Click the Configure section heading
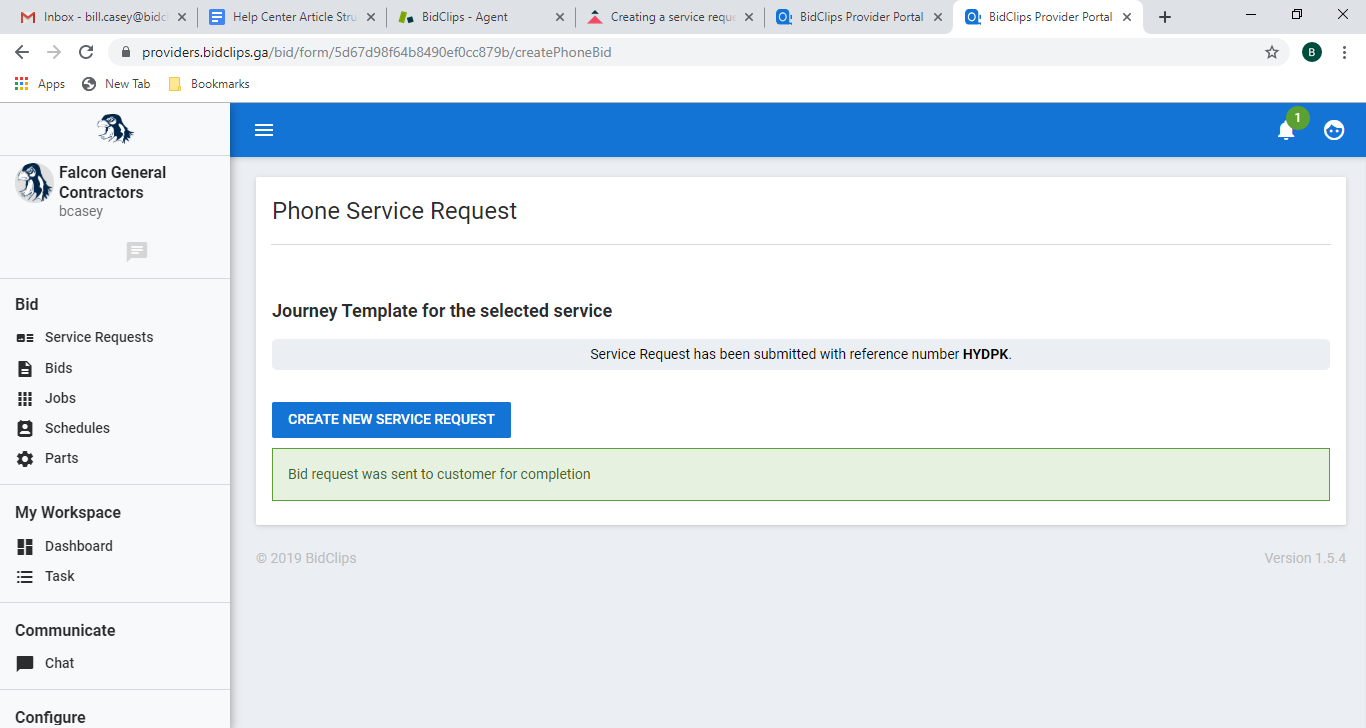1366x728 pixels. click(x=50, y=717)
